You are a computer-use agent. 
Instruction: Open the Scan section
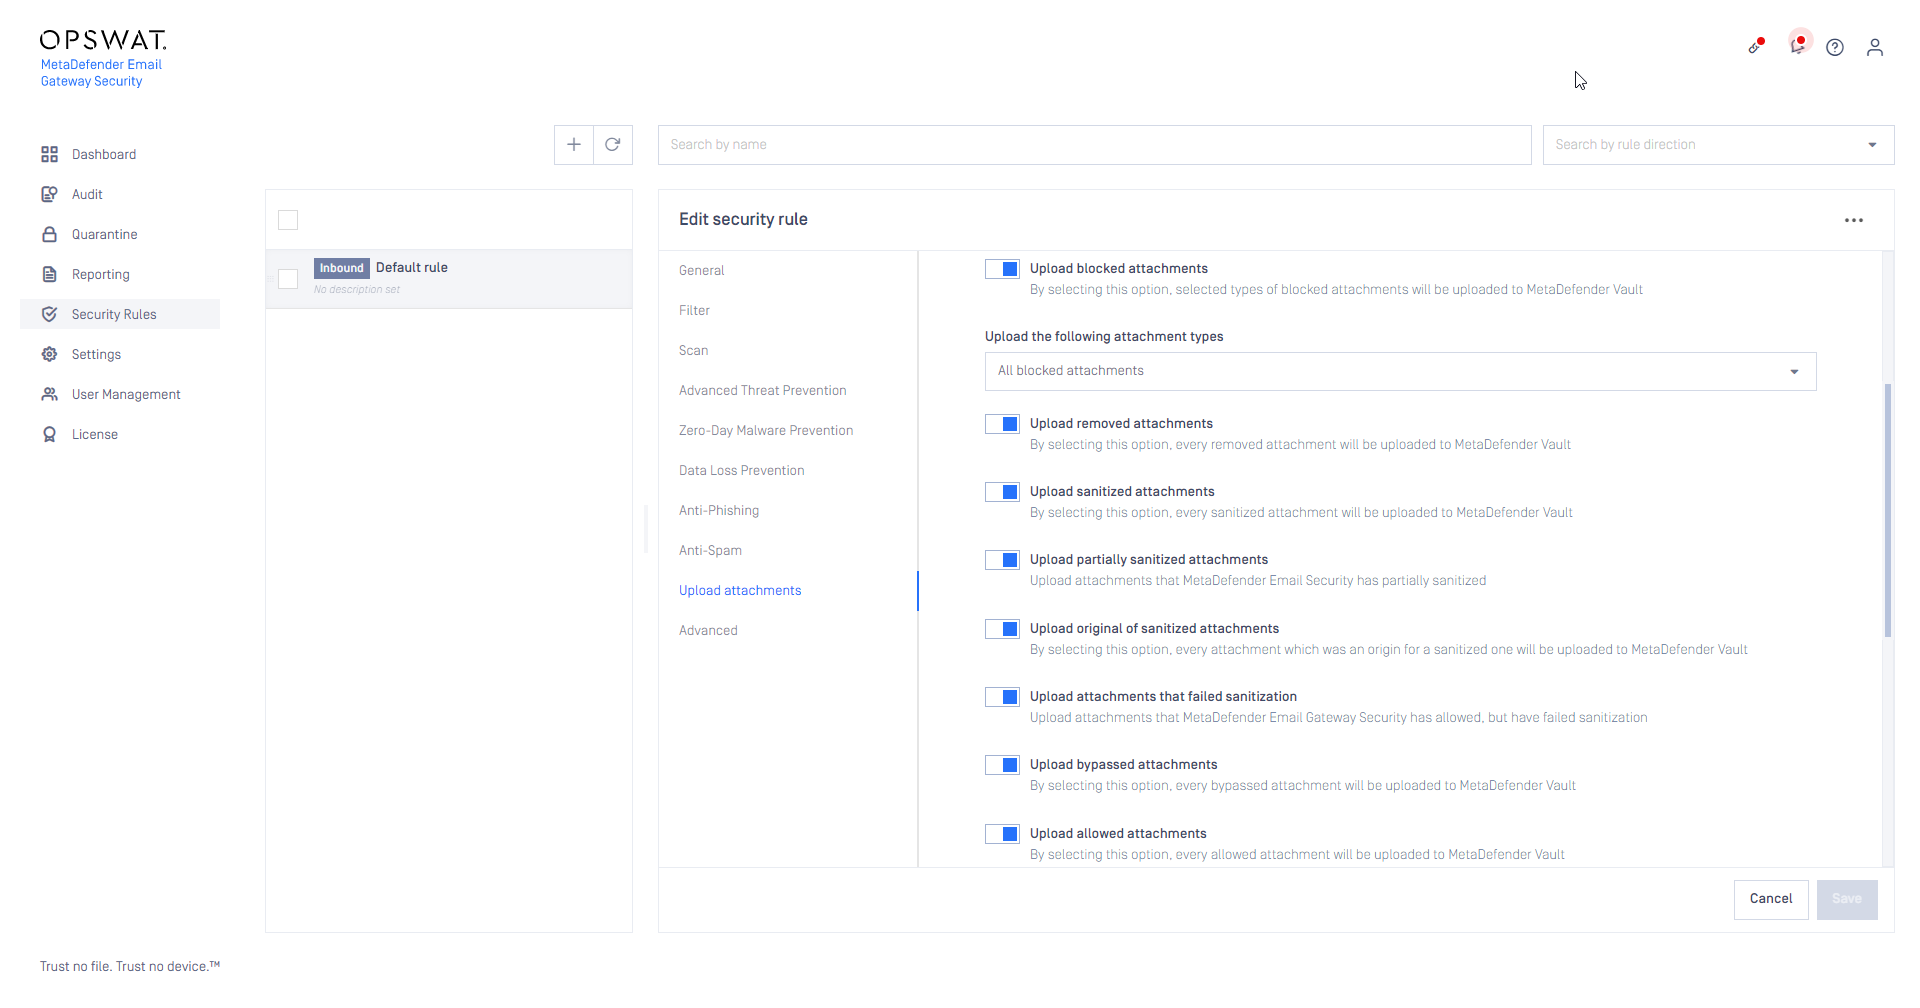point(693,351)
